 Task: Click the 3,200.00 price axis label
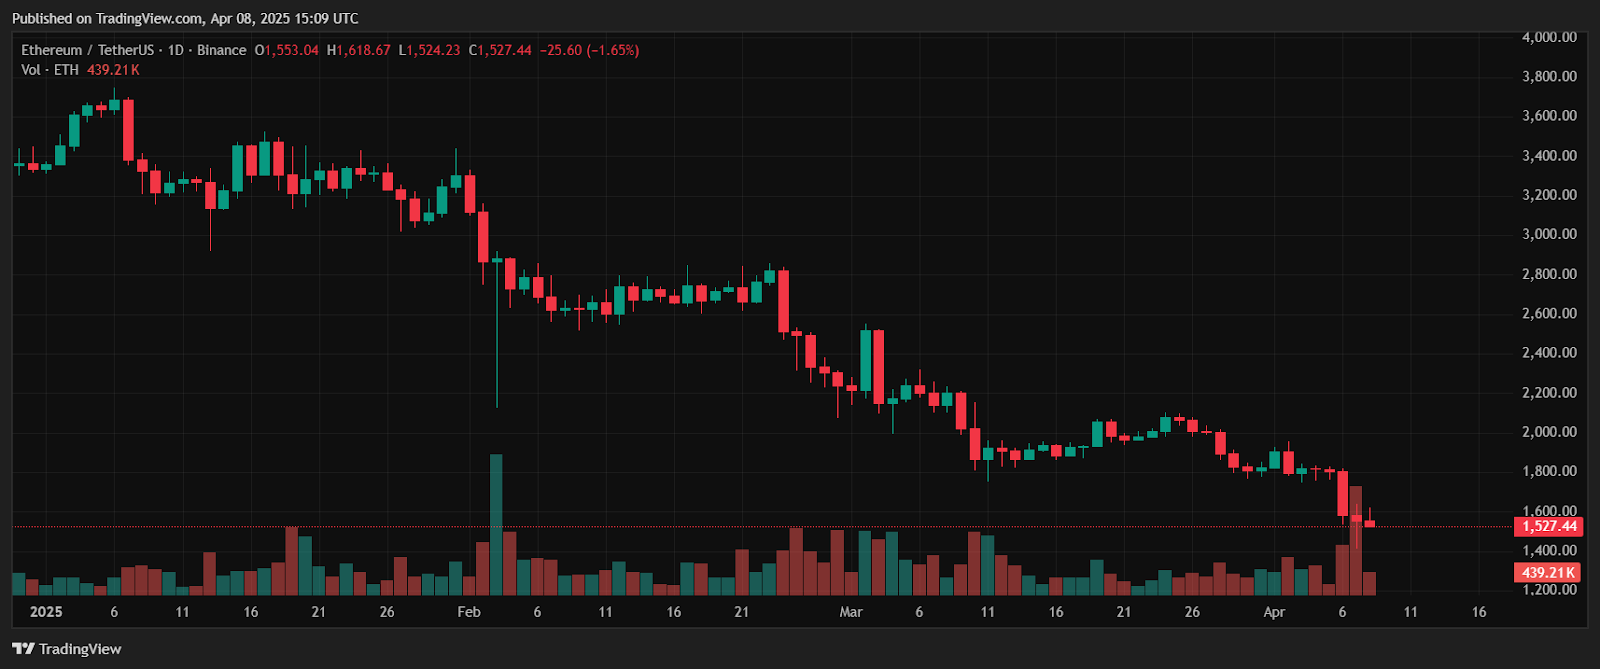1549,195
